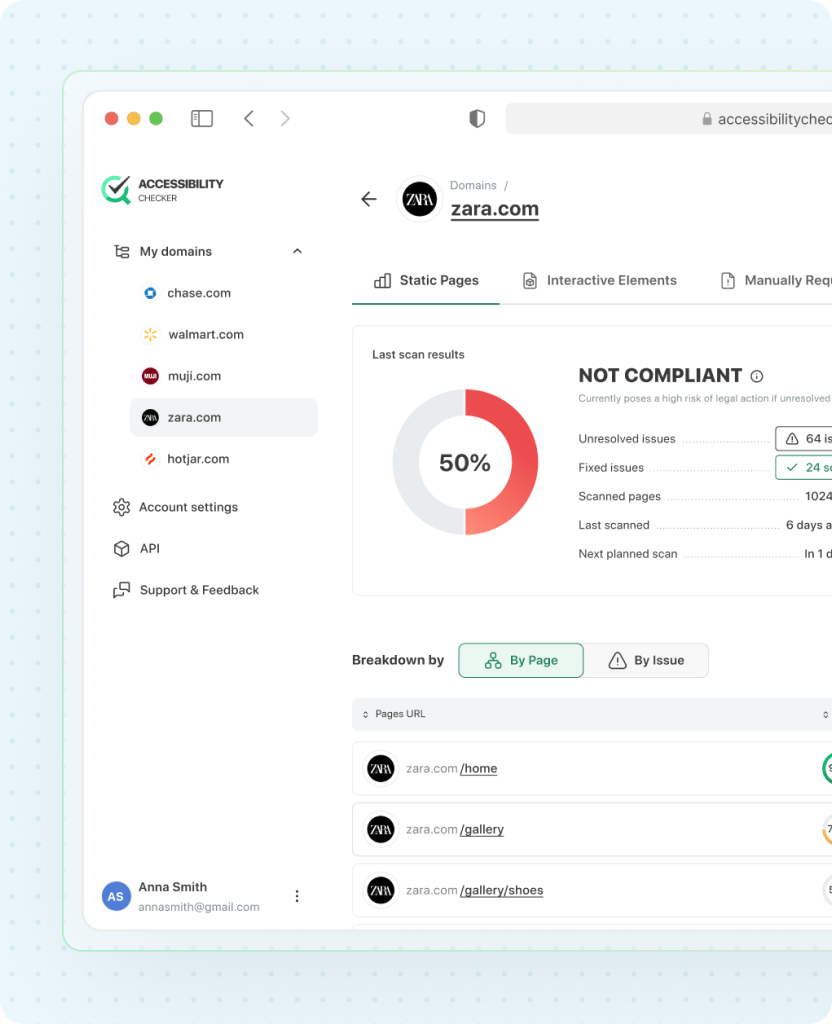Open Anna Smith's three-dot menu
This screenshot has height=1024, width=832.
pyautogui.click(x=297, y=896)
